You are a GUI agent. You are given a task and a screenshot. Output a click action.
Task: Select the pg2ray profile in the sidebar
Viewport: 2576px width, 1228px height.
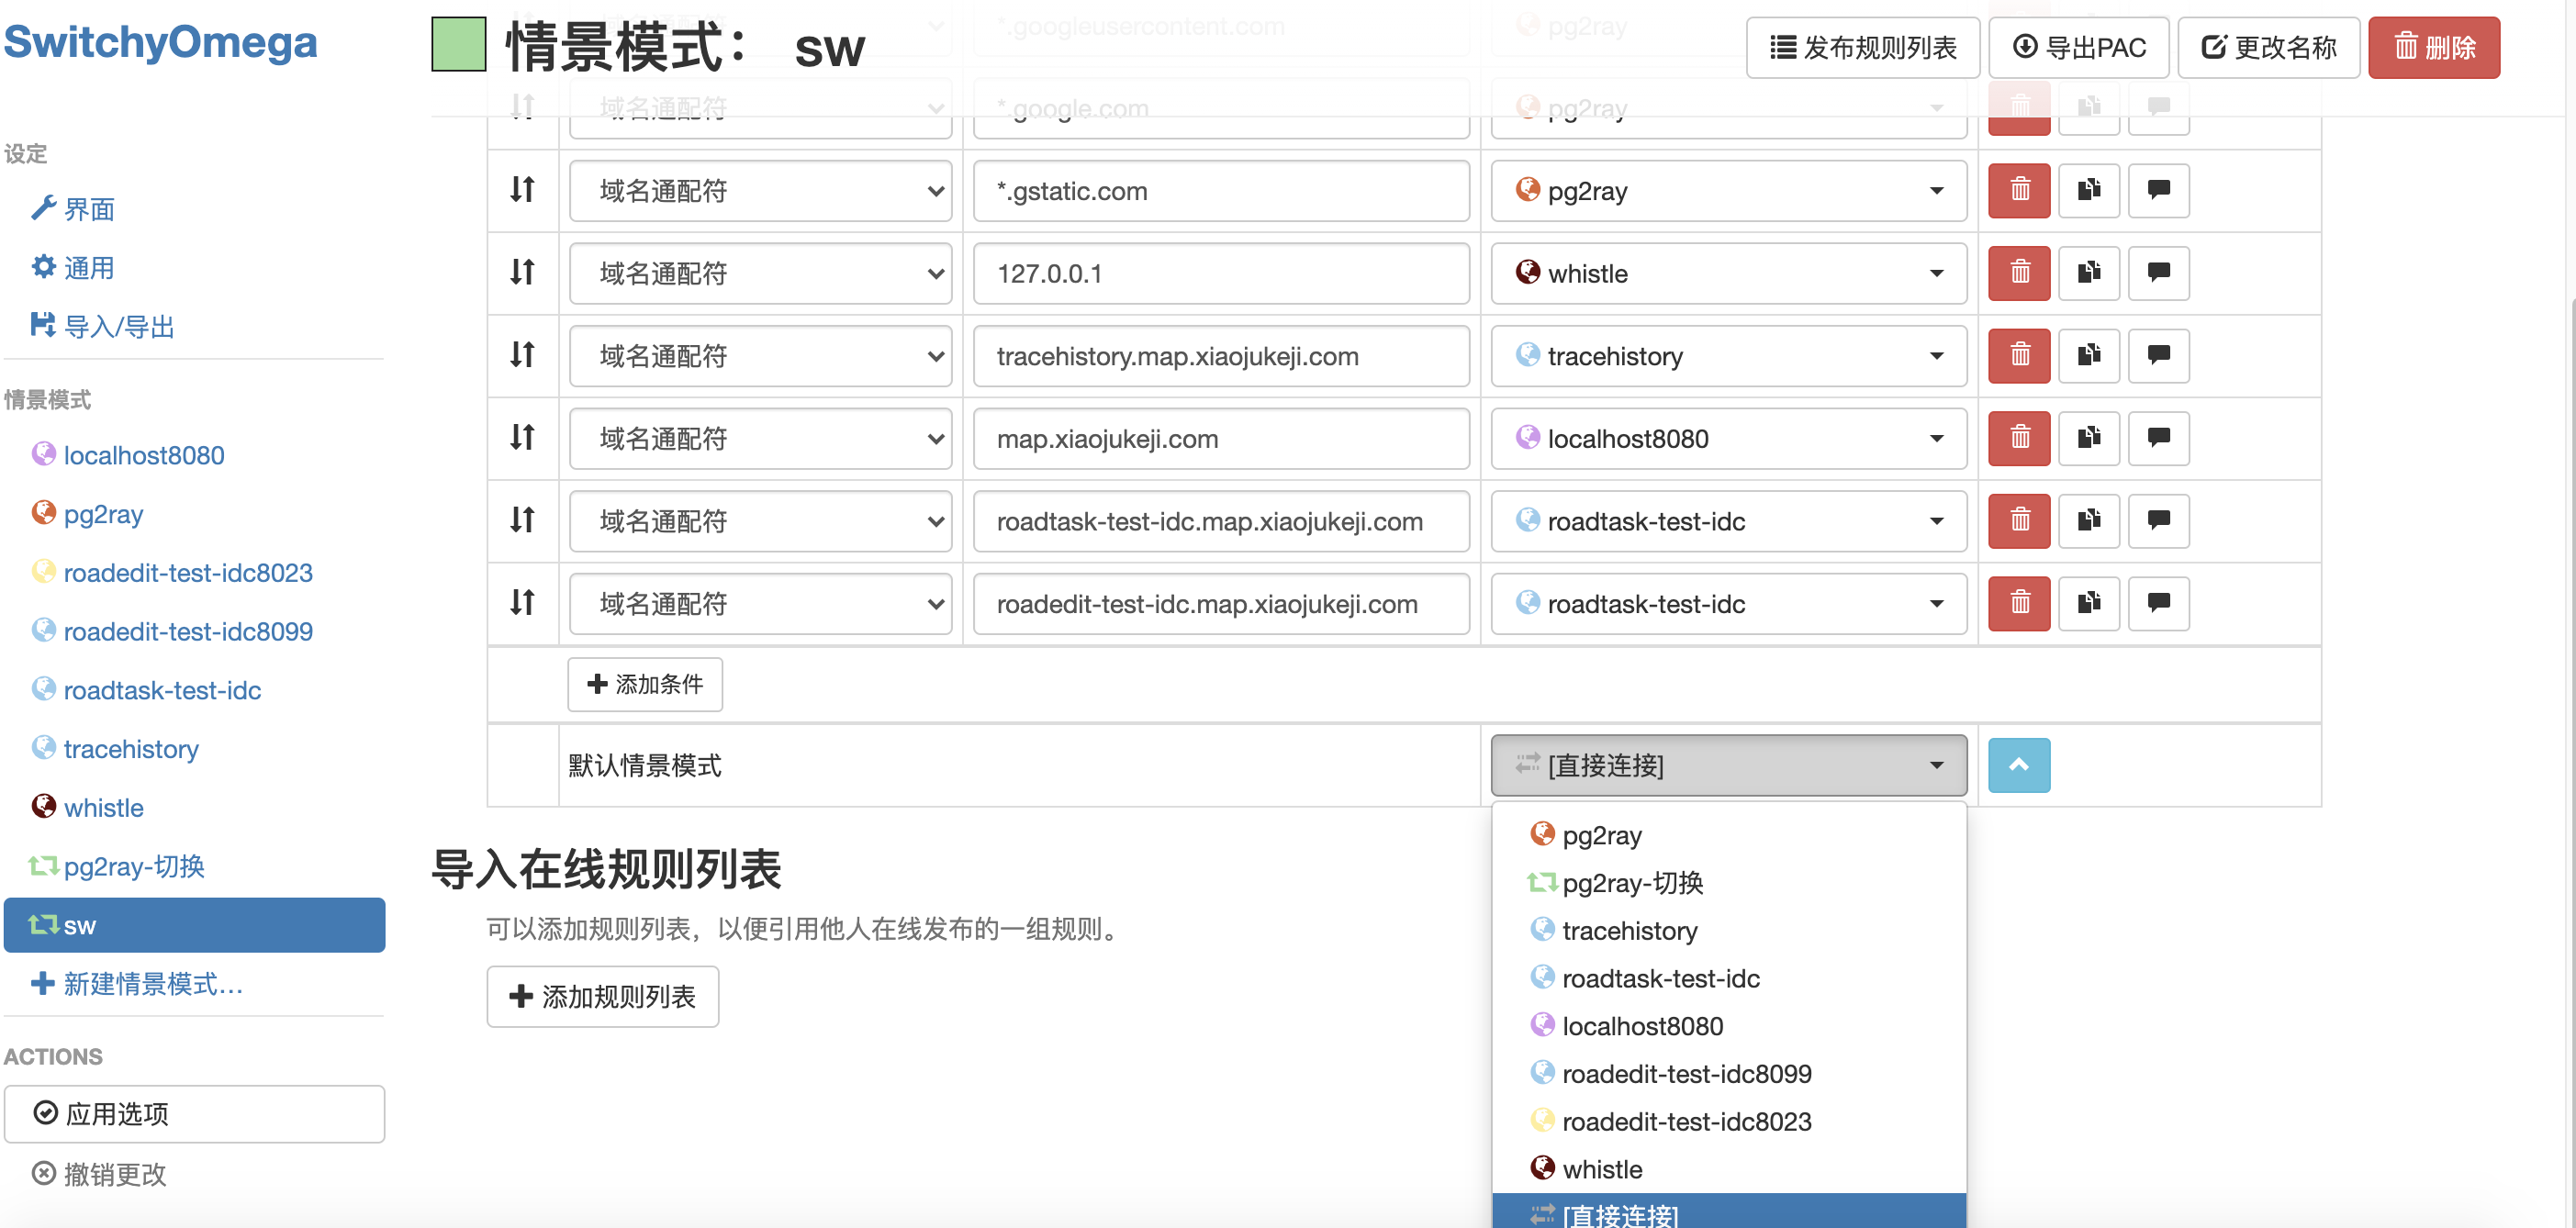point(102,513)
